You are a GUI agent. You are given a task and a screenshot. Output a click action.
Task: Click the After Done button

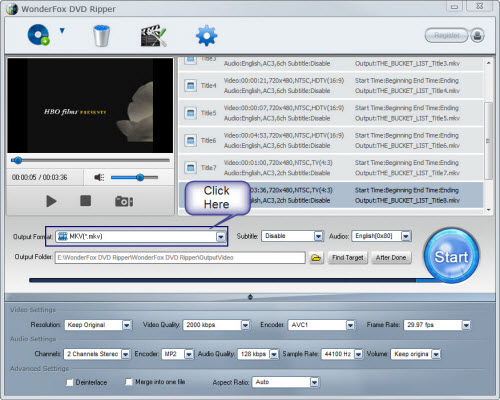(391, 258)
